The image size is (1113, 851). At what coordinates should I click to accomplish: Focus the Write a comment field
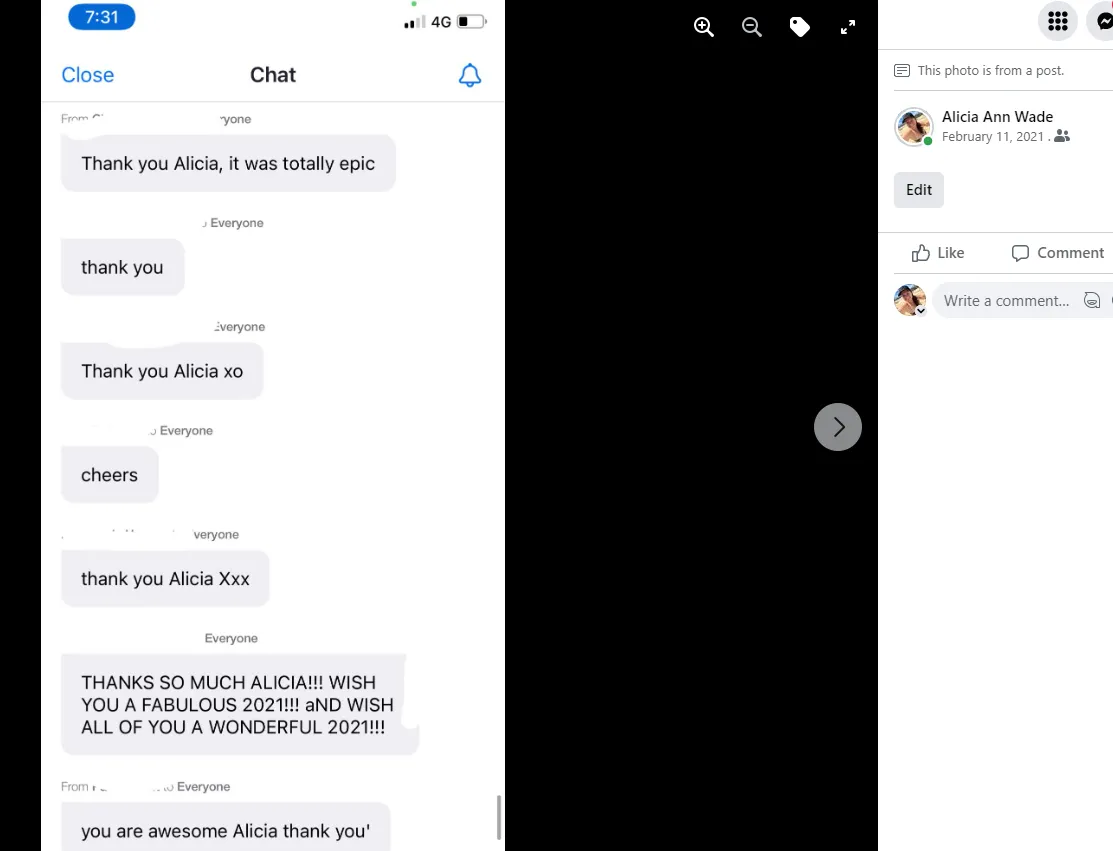tap(1006, 301)
